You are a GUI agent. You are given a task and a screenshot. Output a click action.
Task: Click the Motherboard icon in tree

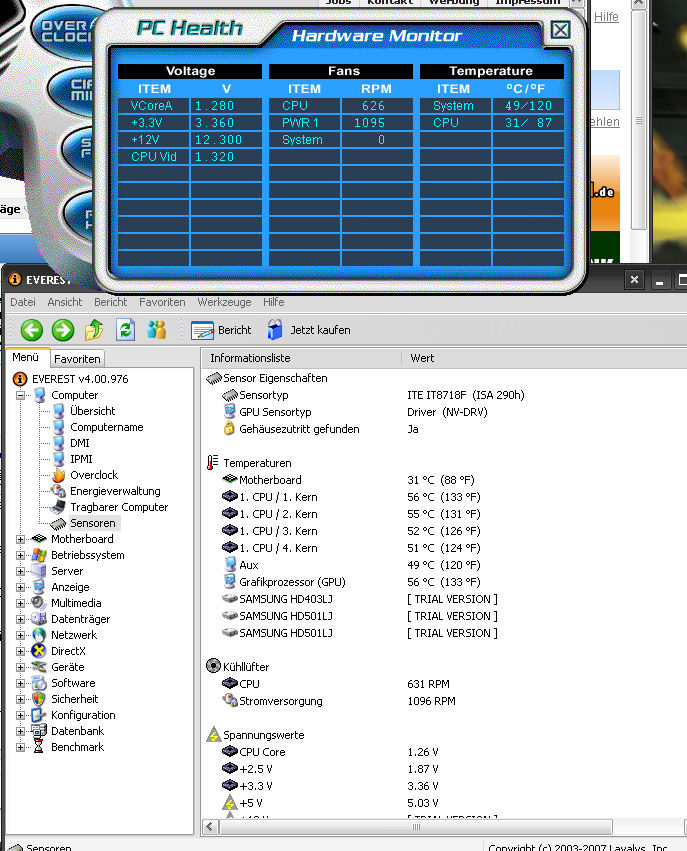pos(39,539)
